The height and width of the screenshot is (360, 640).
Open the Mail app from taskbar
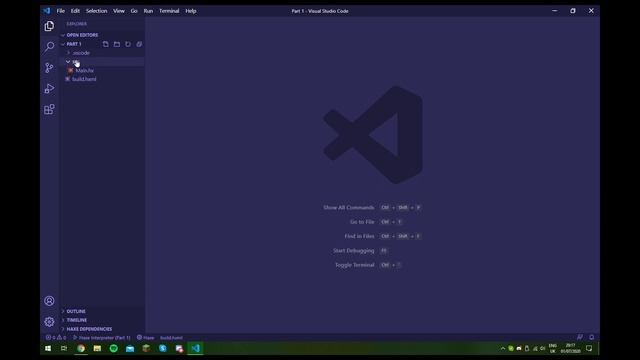pyautogui.click(x=130, y=348)
